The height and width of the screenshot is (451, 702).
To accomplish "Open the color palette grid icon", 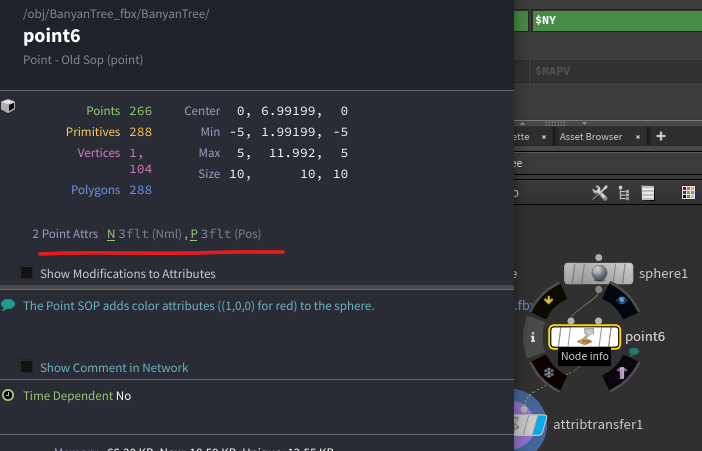I will pos(688,193).
